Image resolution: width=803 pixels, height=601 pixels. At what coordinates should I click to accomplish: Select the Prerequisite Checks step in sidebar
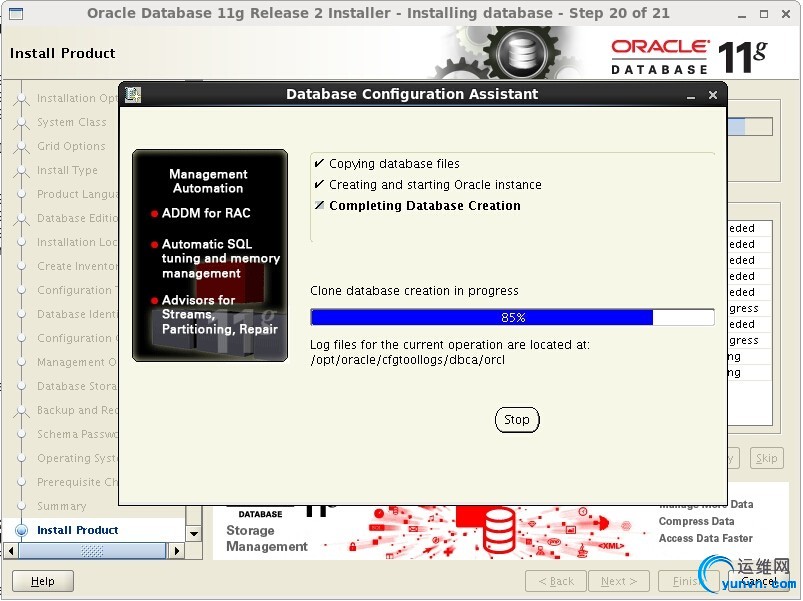click(x=77, y=482)
